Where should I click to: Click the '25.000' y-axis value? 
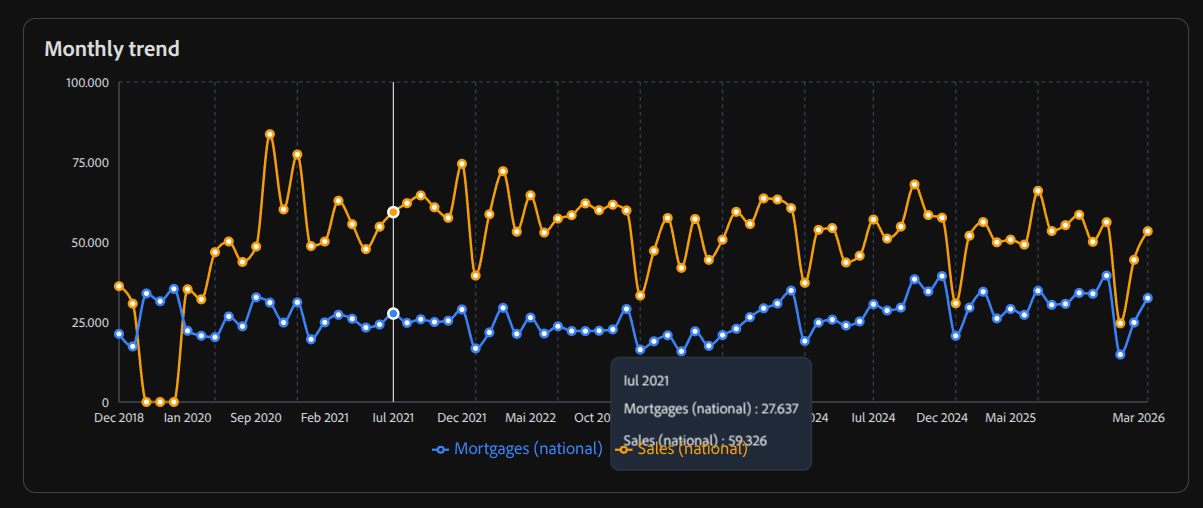click(x=90, y=322)
